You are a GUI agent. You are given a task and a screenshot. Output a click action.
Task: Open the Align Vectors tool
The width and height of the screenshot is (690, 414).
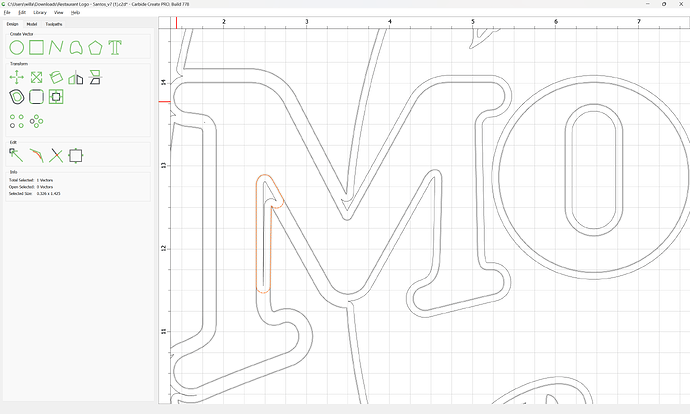point(56,97)
